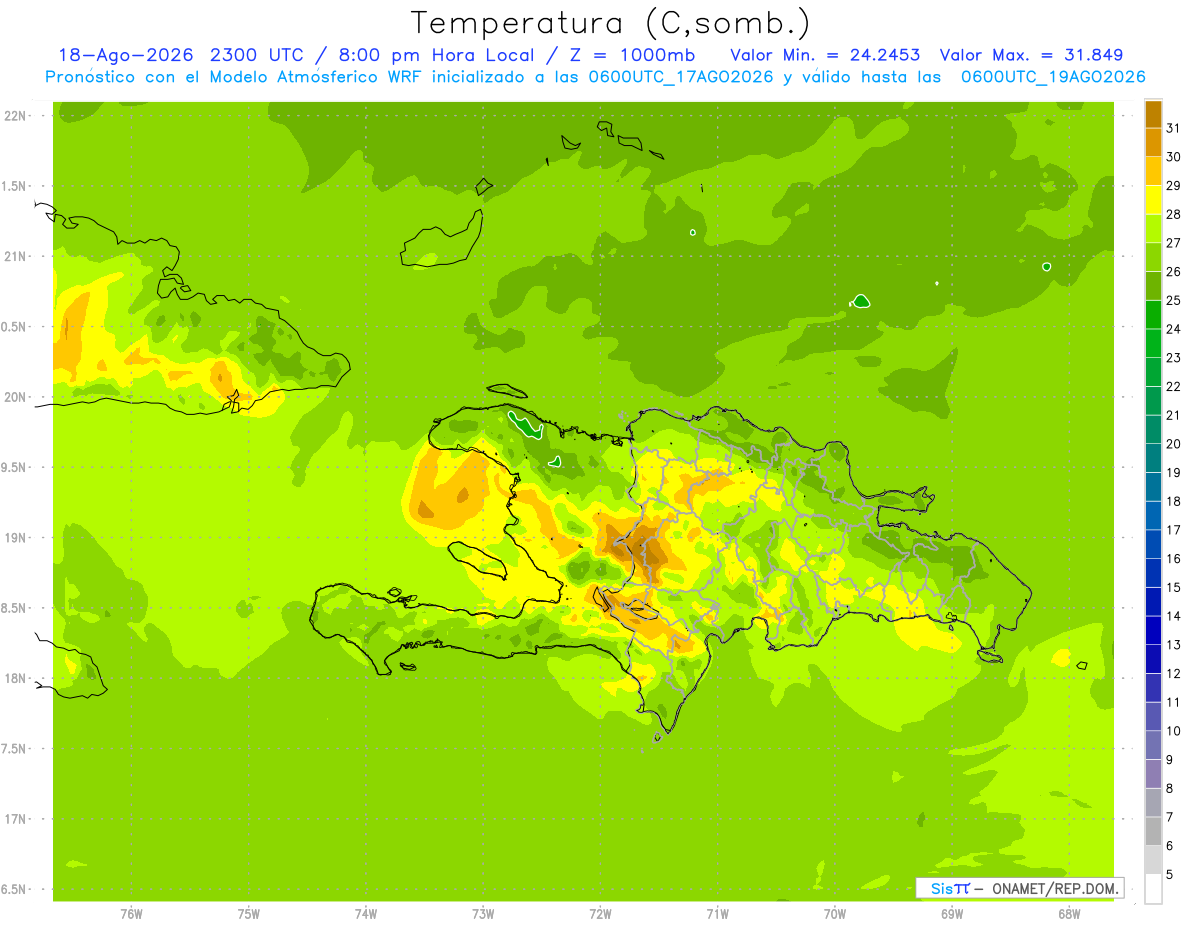Viewport: 1200px width, 927px height.
Task: Click the darkest orange colorbar segment above 31
Action: (x=1153, y=114)
